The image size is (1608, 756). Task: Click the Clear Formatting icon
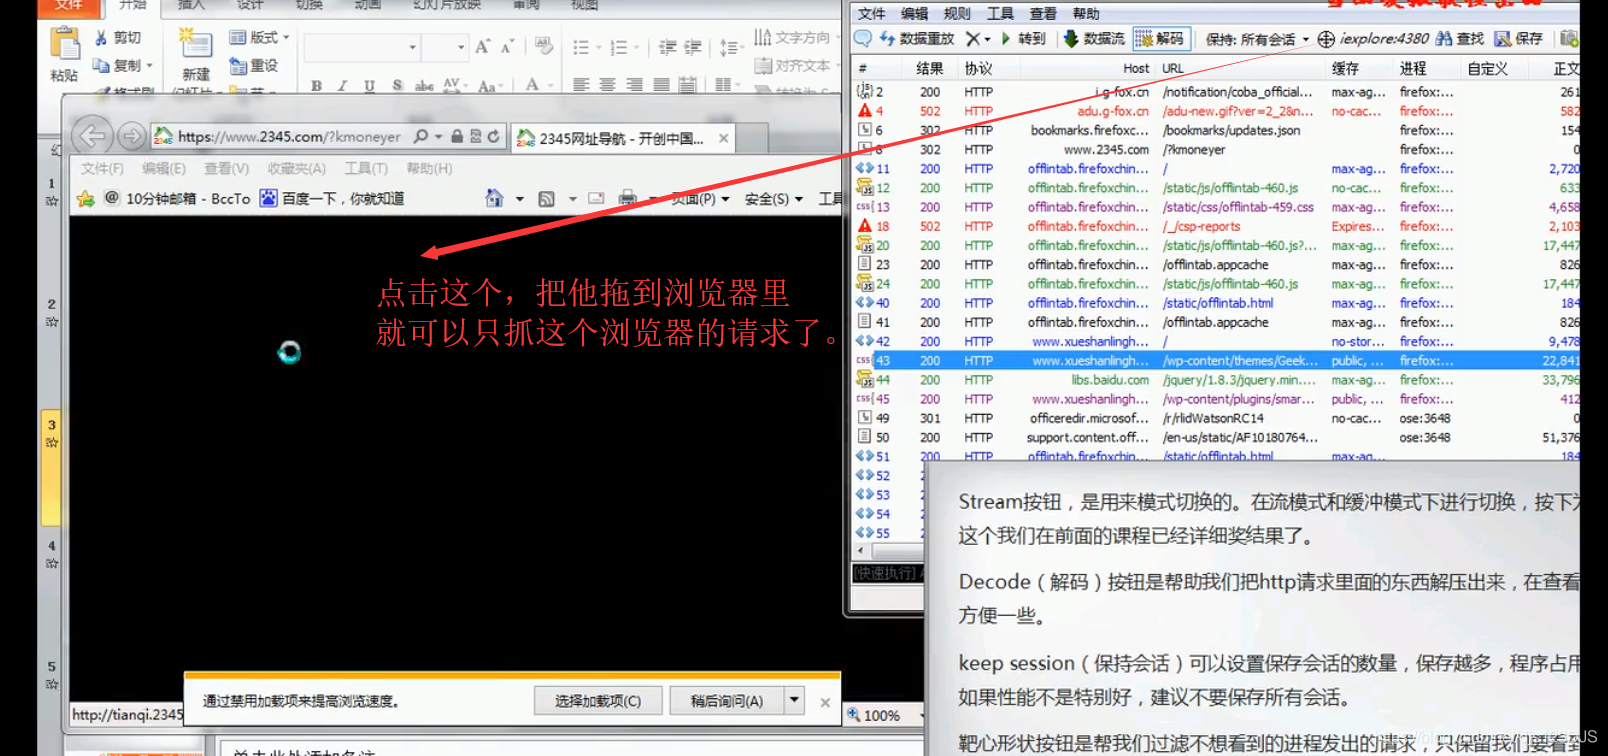(x=544, y=46)
